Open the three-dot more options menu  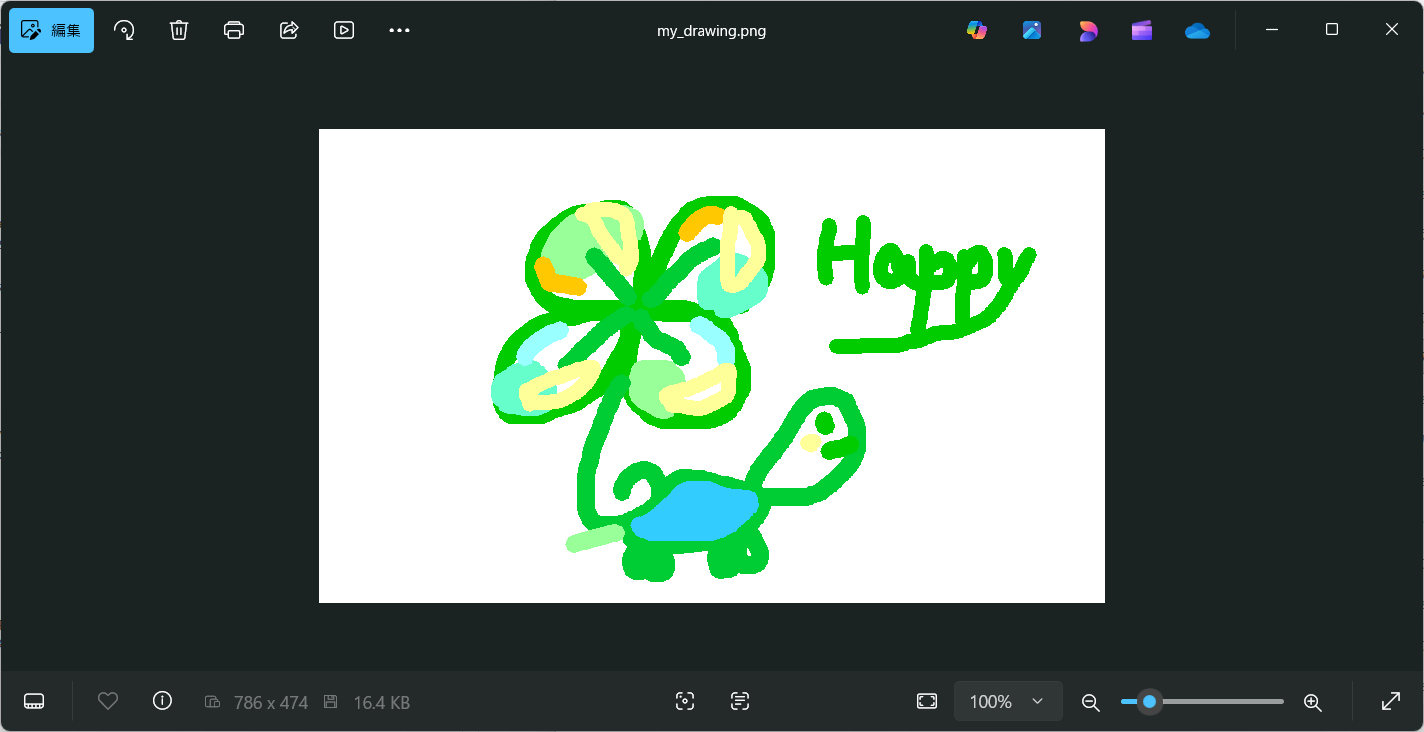point(399,30)
